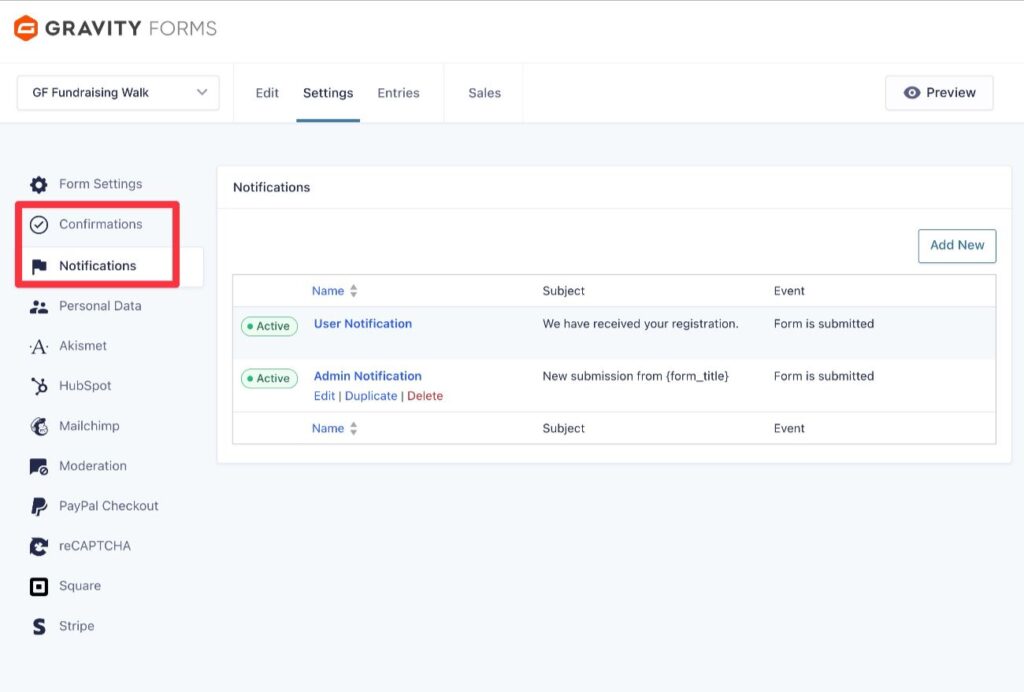The width and height of the screenshot is (1024, 692).
Task: Toggle Active status for Admin Notification
Action: [x=269, y=378]
